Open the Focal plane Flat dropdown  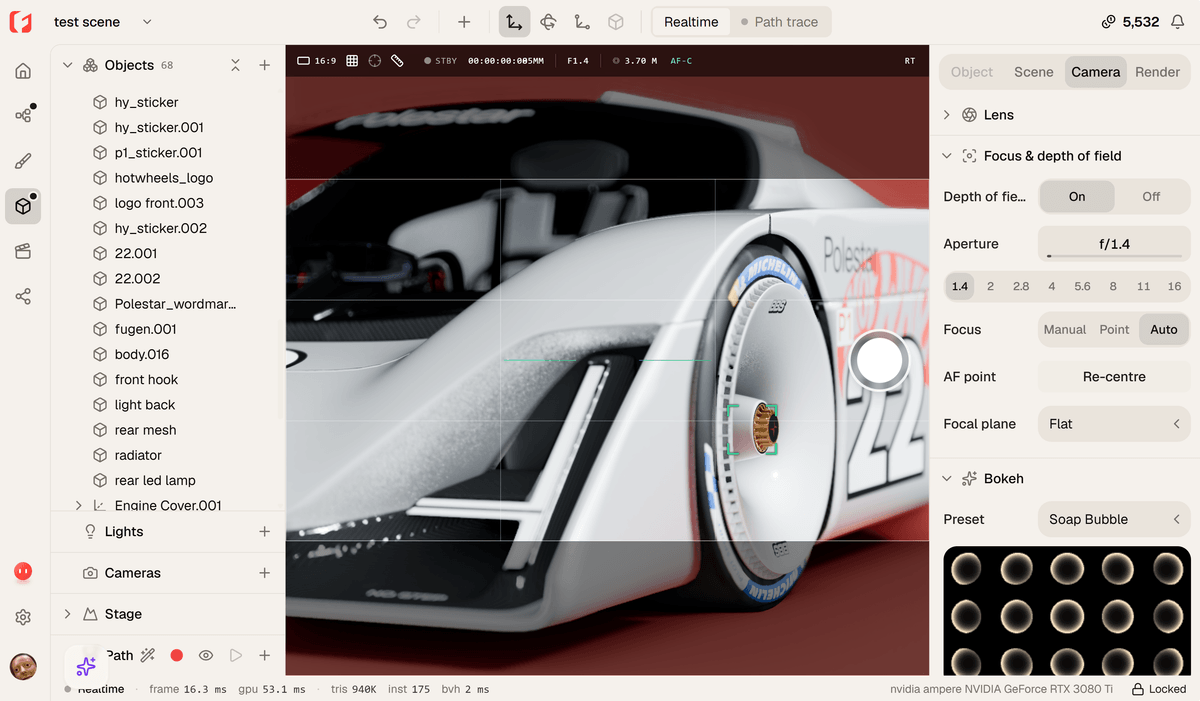1114,424
